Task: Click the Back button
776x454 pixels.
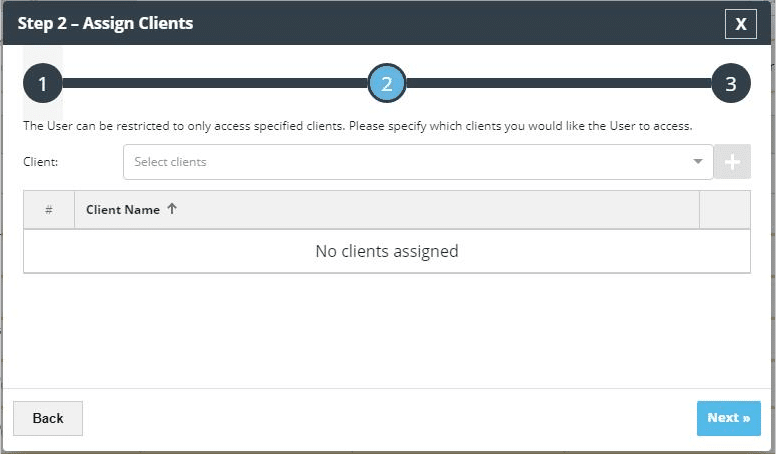Action: click(48, 418)
